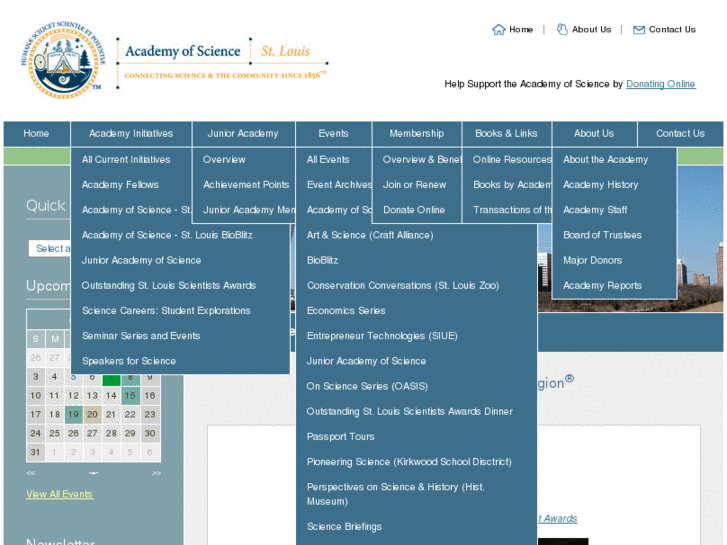Select Pioneering Science (Kirkwood School District)
The image size is (727, 545).
click(409, 462)
